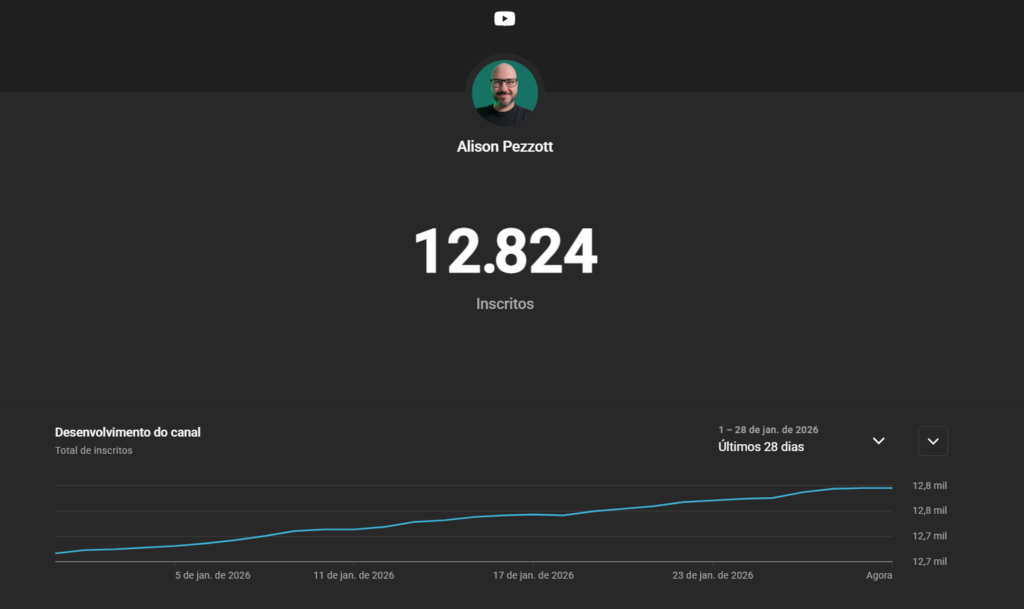Select the 11 de jan. de 2026 axis label
Image resolution: width=1024 pixels, height=609 pixels.
354,575
